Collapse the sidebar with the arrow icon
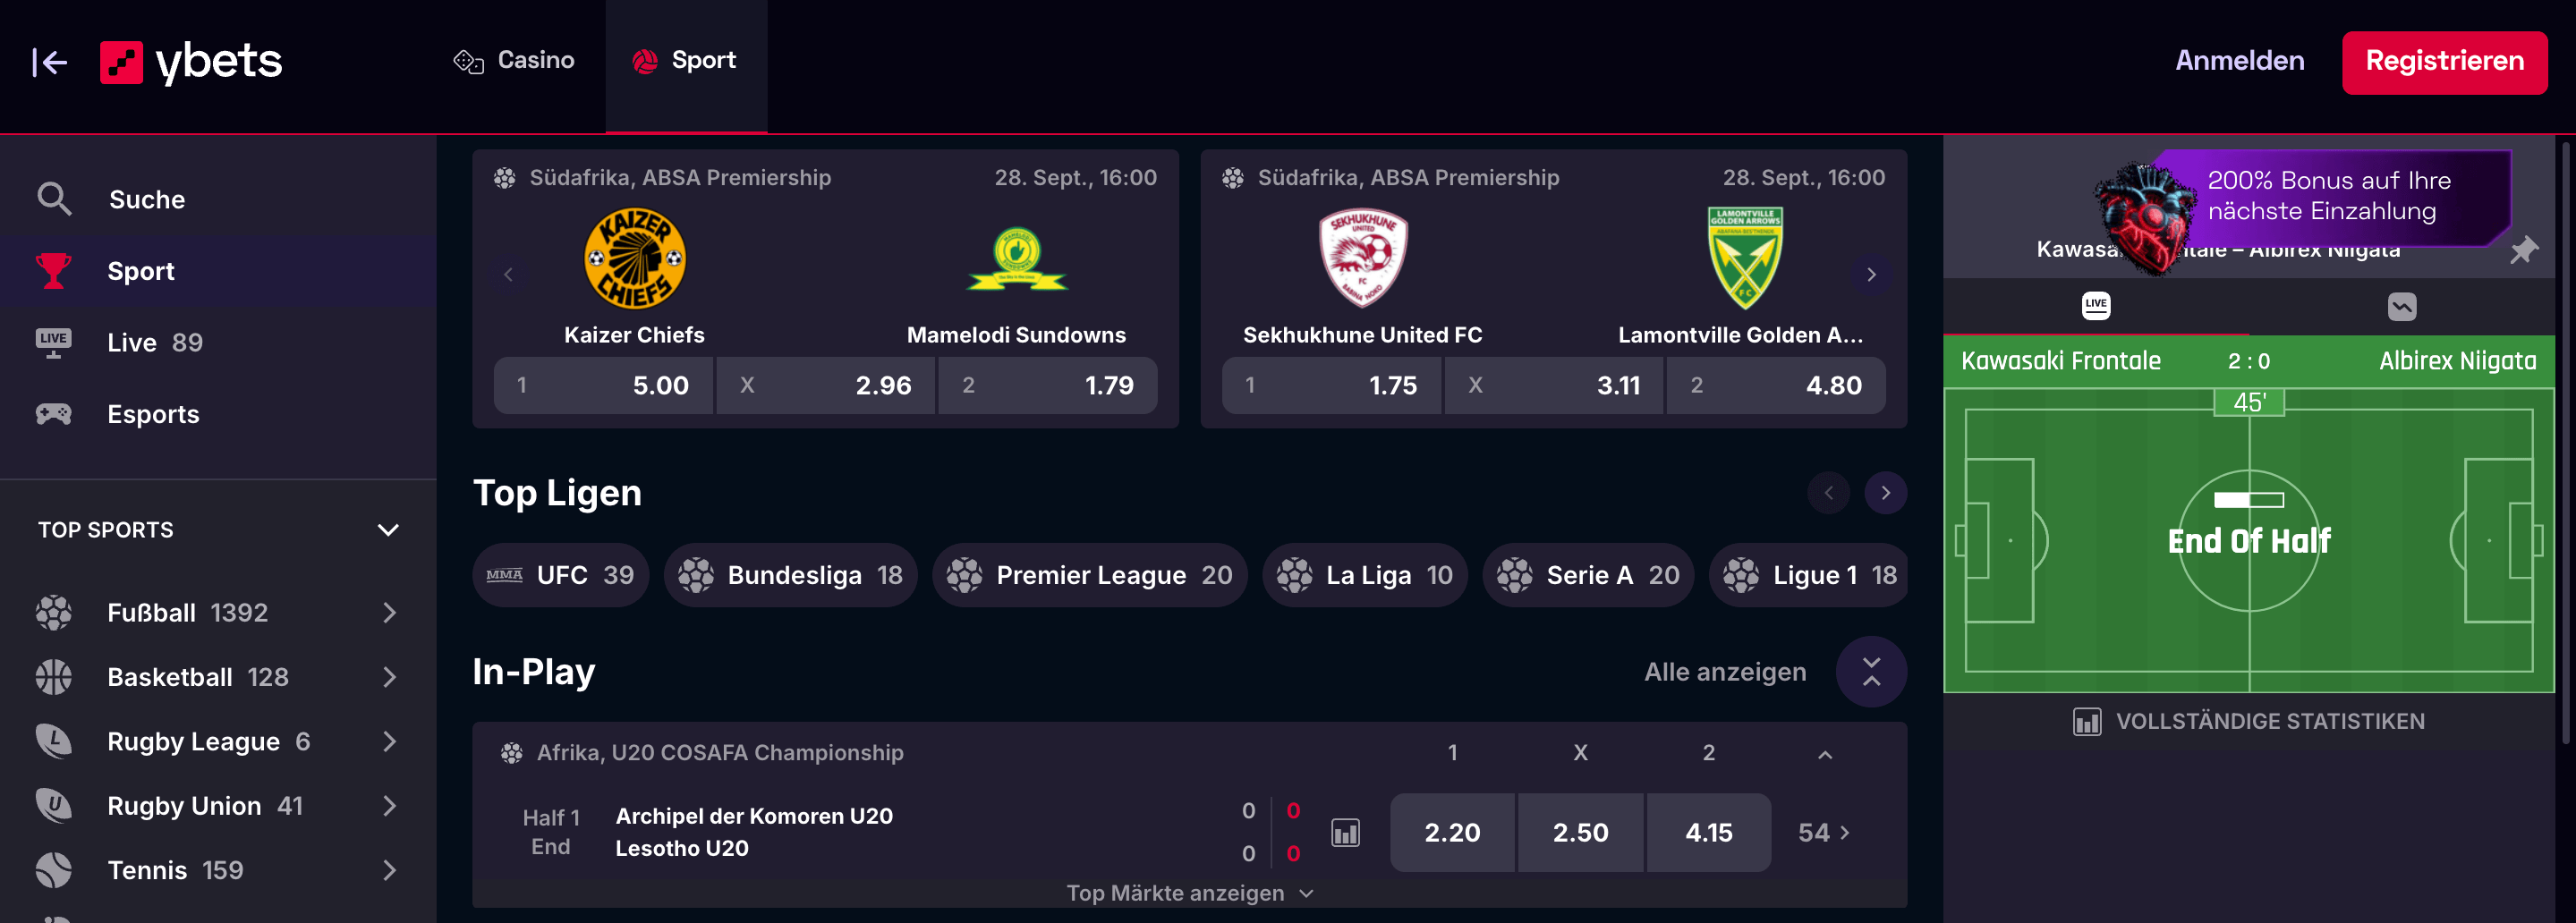The width and height of the screenshot is (2576, 923). (x=49, y=62)
